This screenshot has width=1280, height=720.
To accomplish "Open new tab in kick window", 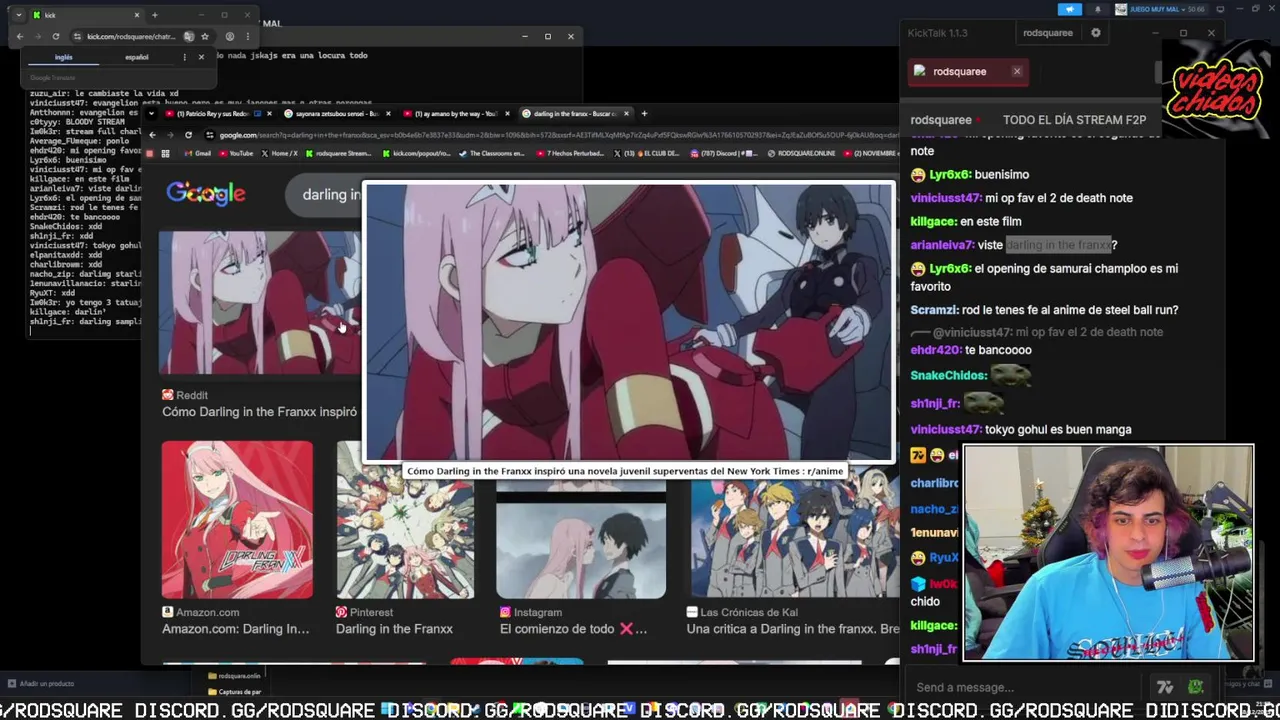I will [x=154, y=15].
